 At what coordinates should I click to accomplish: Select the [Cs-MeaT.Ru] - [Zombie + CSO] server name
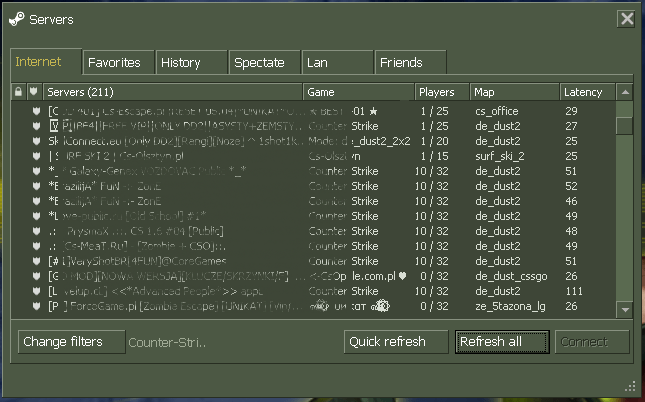click(x=137, y=246)
